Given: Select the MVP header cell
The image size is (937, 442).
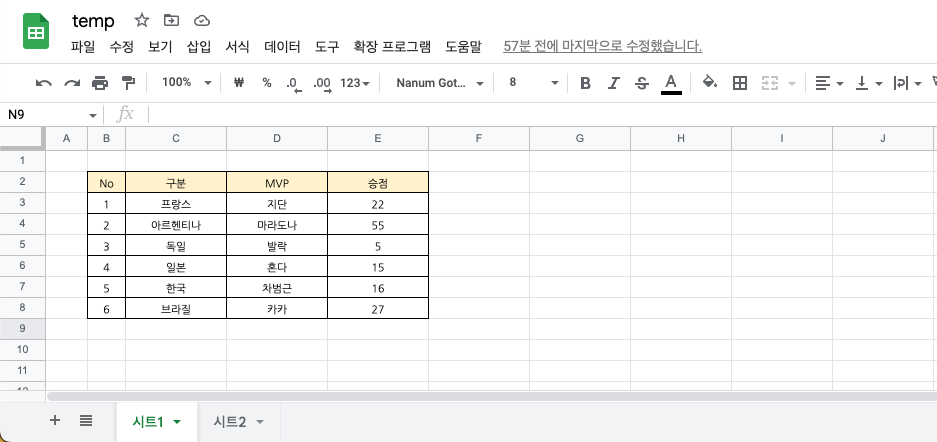Looking at the screenshot, I should (x=277, y=183).
